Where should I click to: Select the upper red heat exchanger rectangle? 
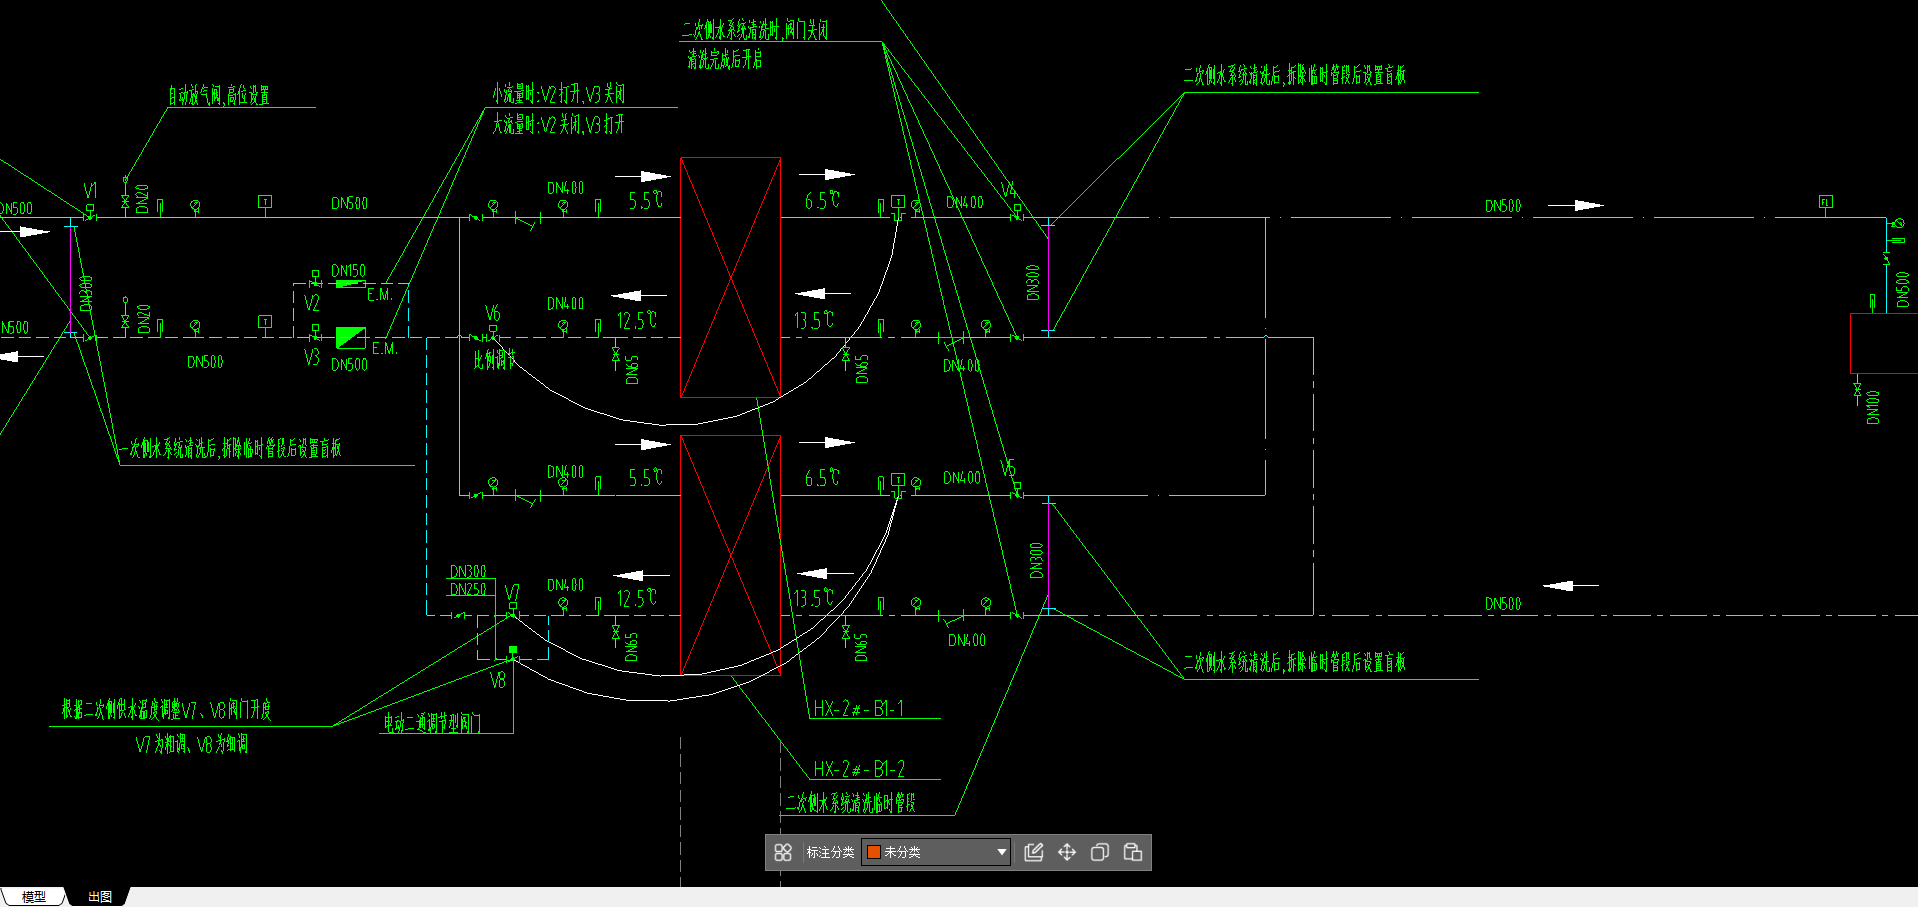tap(730, 277)
